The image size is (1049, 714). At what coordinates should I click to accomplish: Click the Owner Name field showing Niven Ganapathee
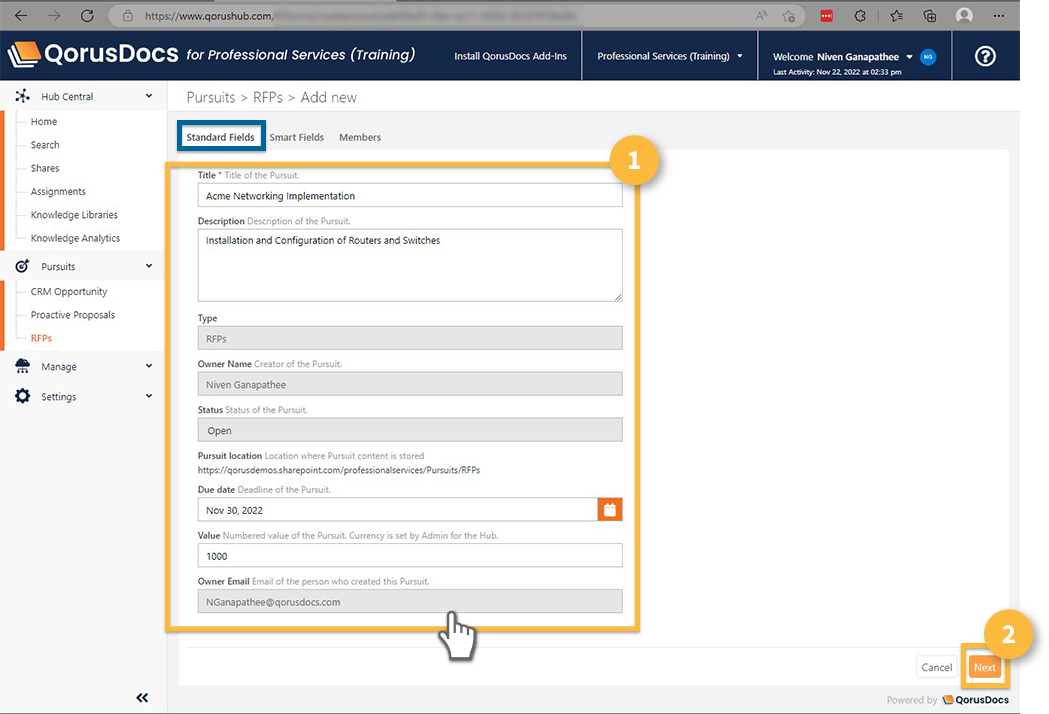coord(410,384)
